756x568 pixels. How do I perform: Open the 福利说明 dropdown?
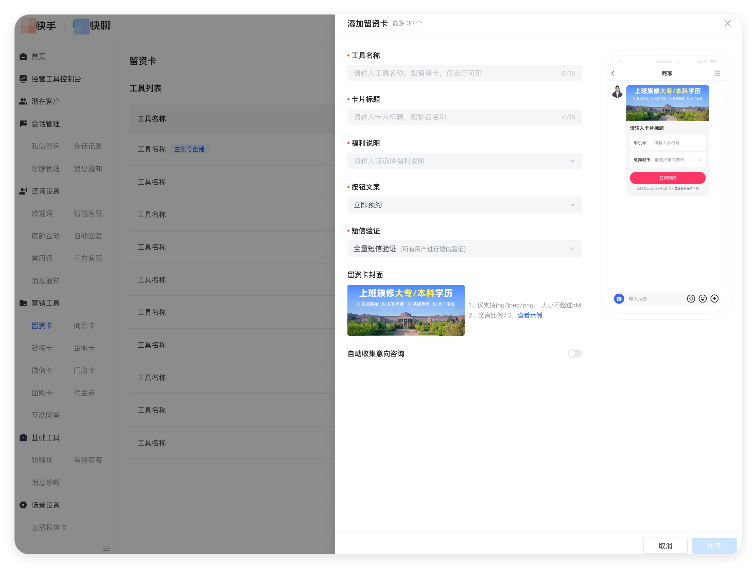(464, 161)
